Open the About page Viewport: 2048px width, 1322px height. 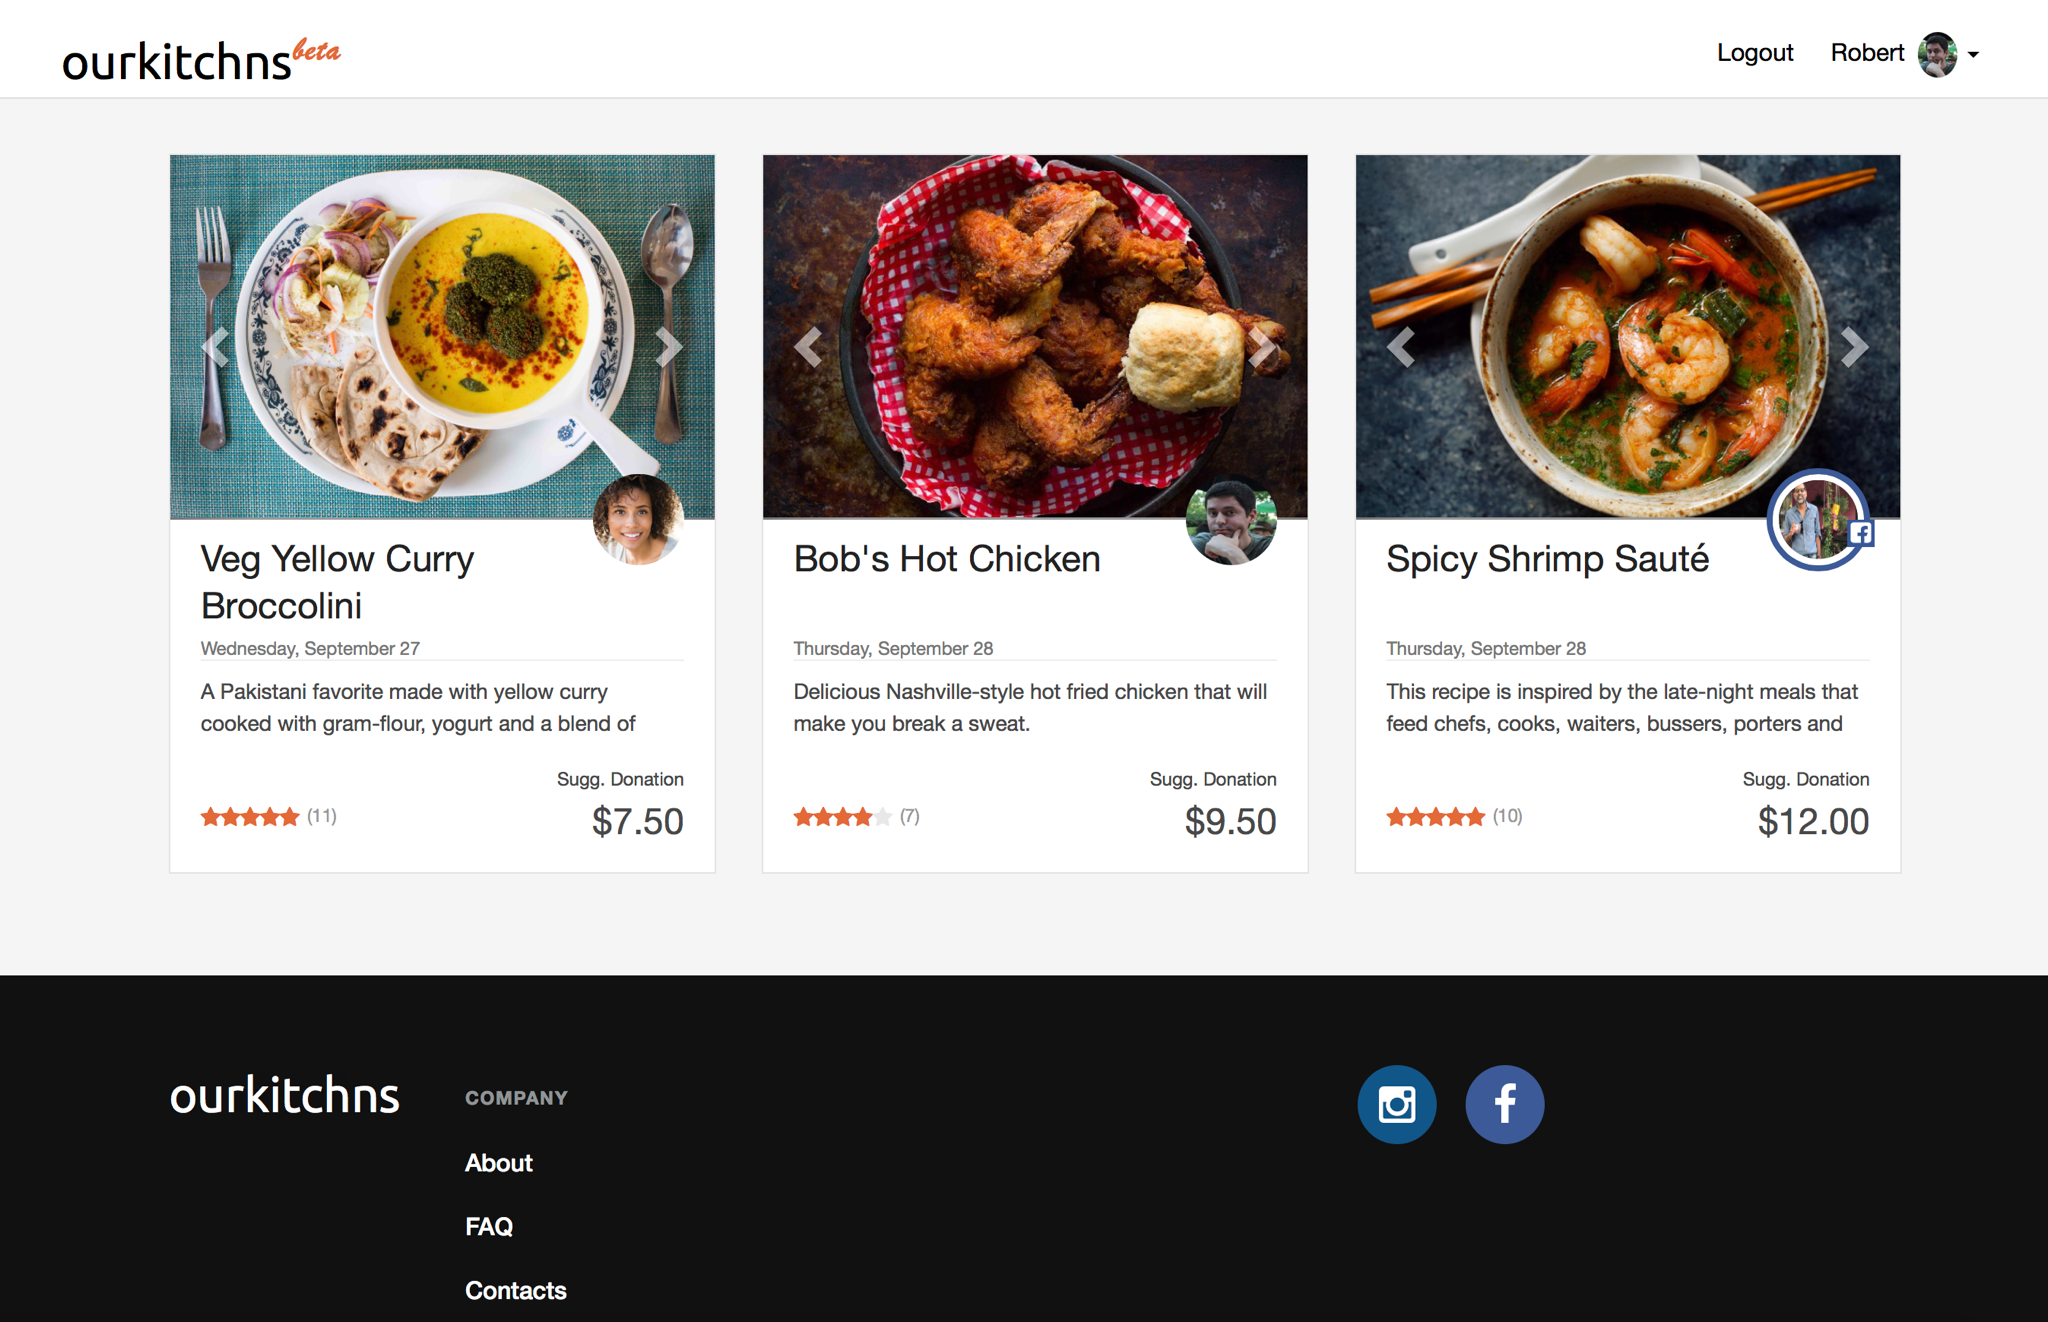tap(498, 1162)
